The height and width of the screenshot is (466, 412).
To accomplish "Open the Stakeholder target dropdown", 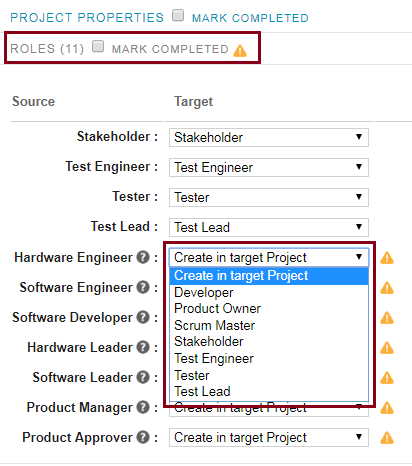I will (269, 137).
